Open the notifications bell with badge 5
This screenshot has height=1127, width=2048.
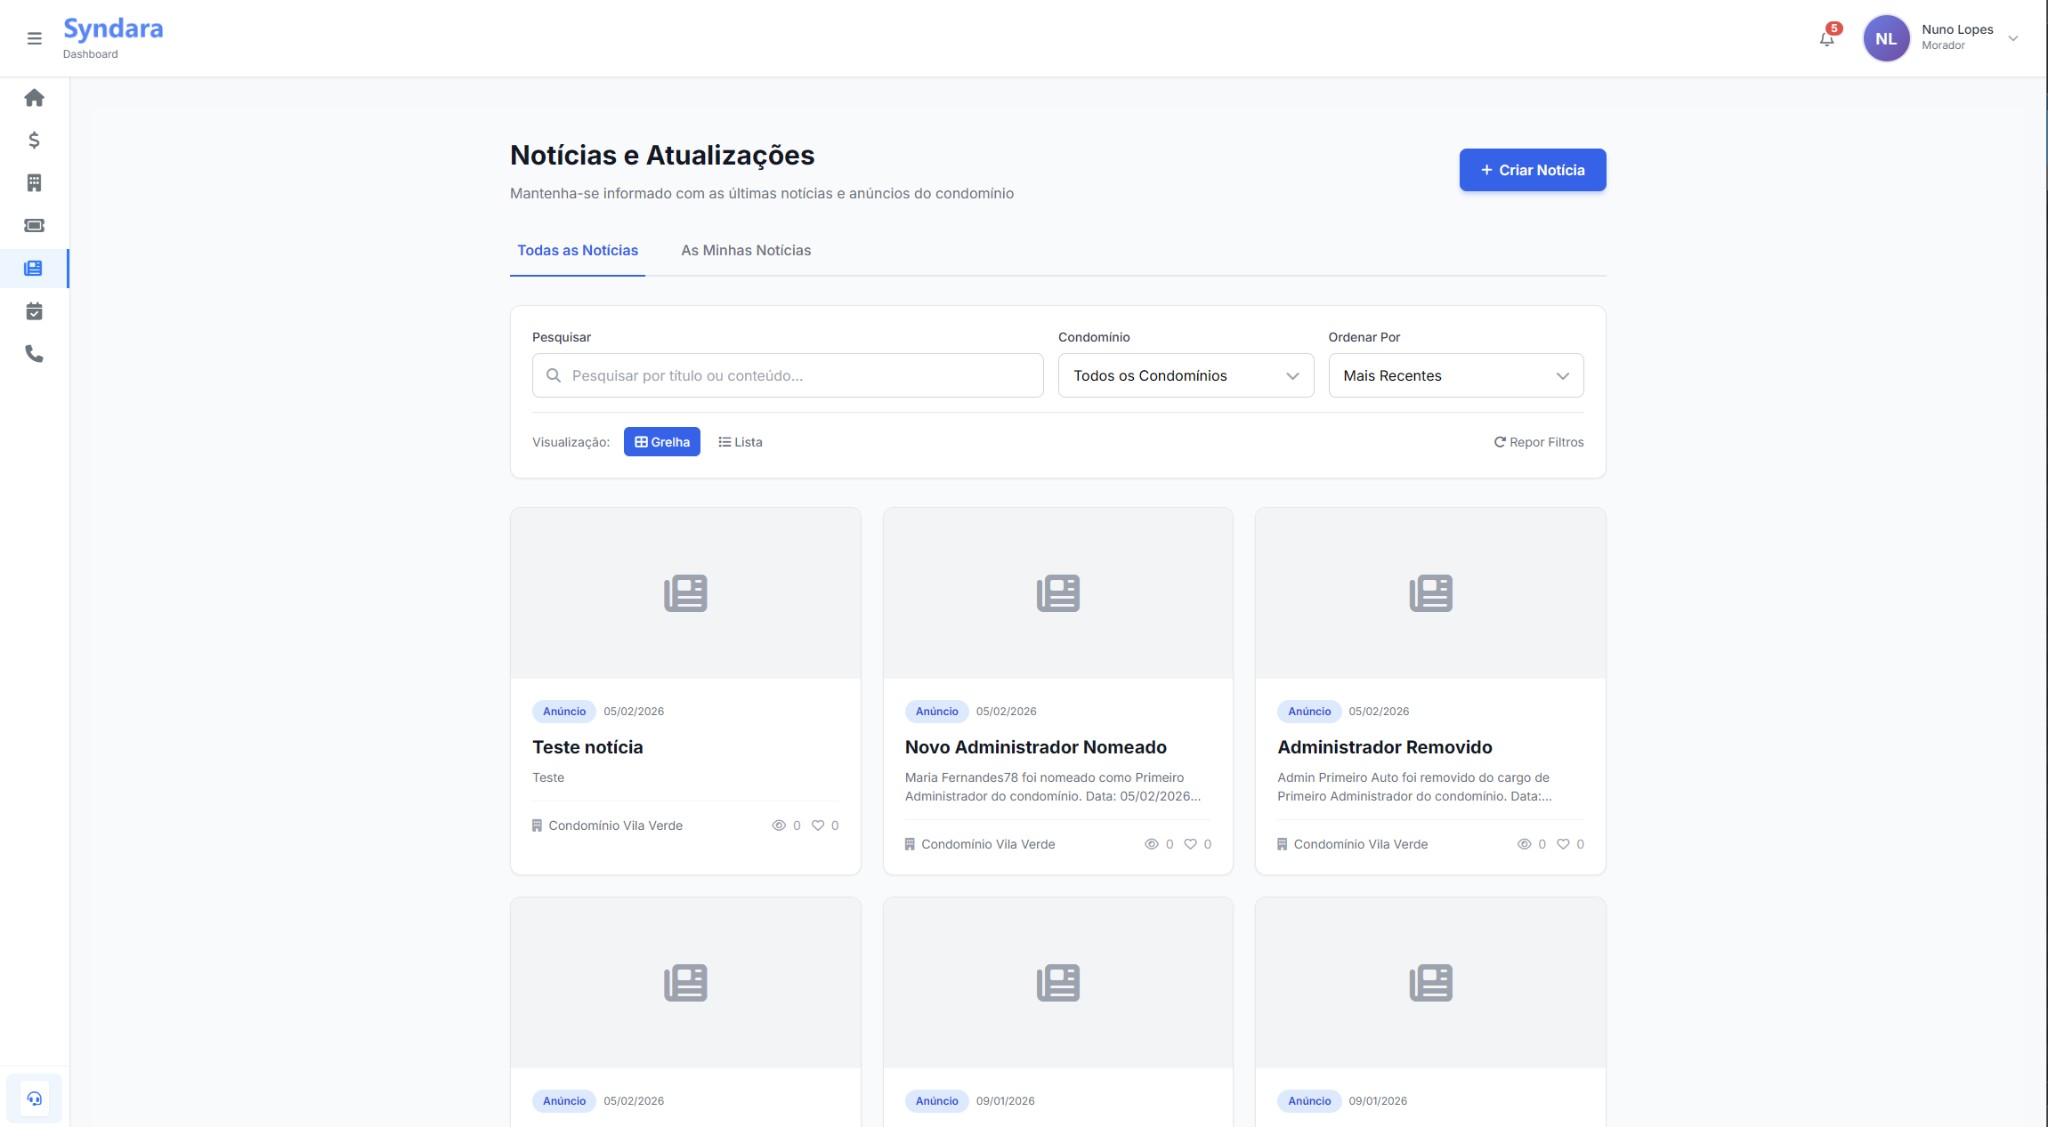point(1826,38)
